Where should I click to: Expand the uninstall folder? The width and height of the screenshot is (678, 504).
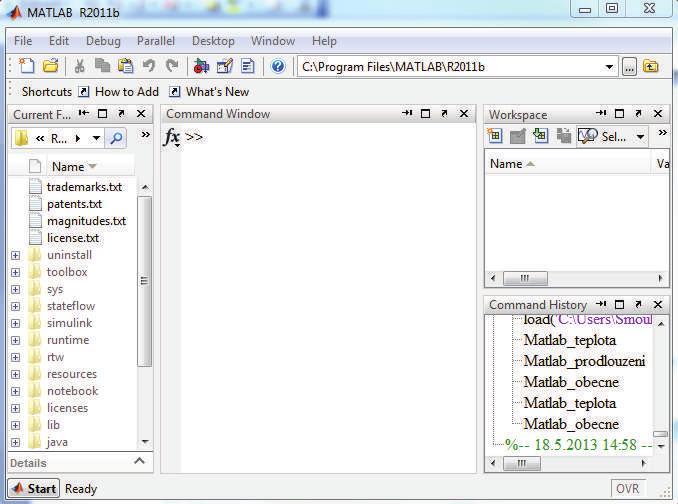coord(16,255)
